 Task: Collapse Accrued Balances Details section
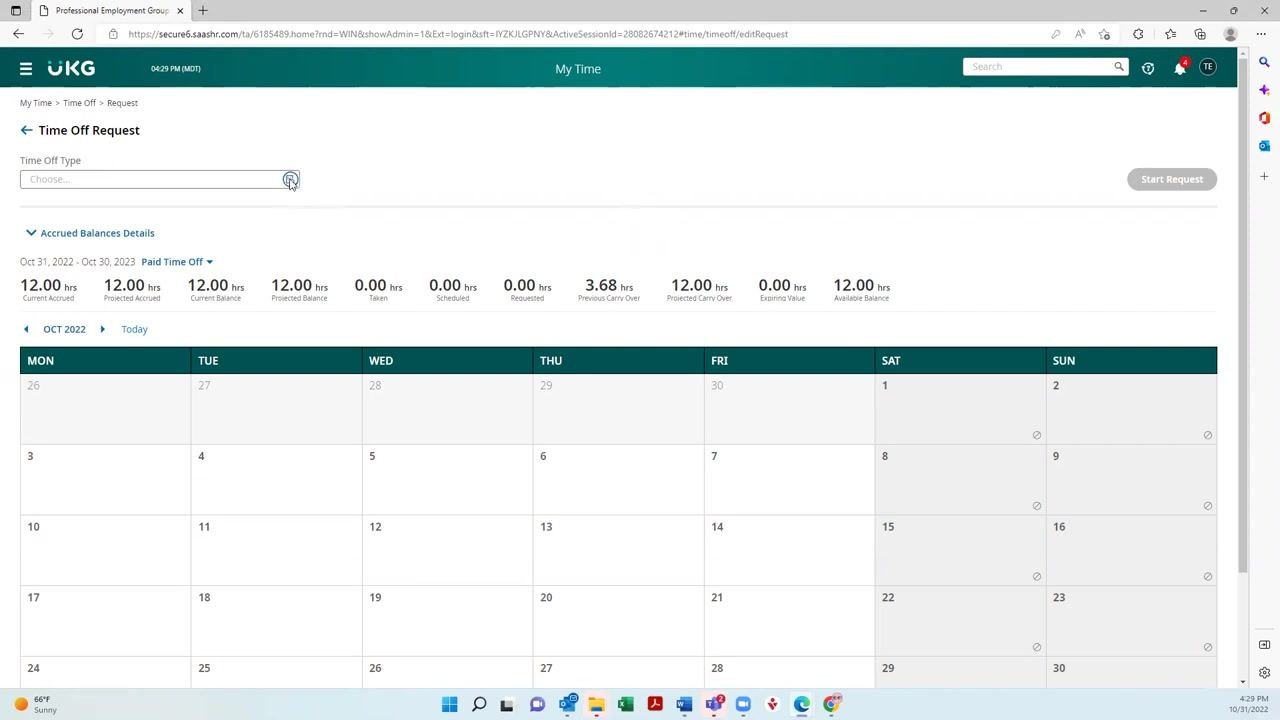pos(90,233)
